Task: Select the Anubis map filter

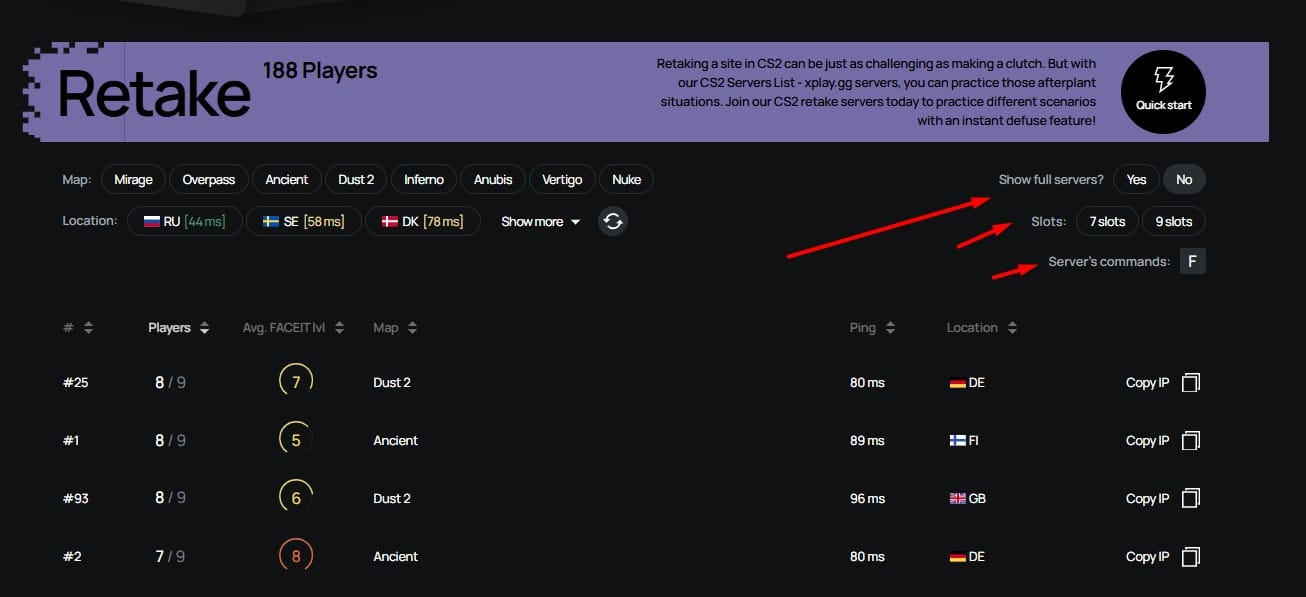Action: 493,180
